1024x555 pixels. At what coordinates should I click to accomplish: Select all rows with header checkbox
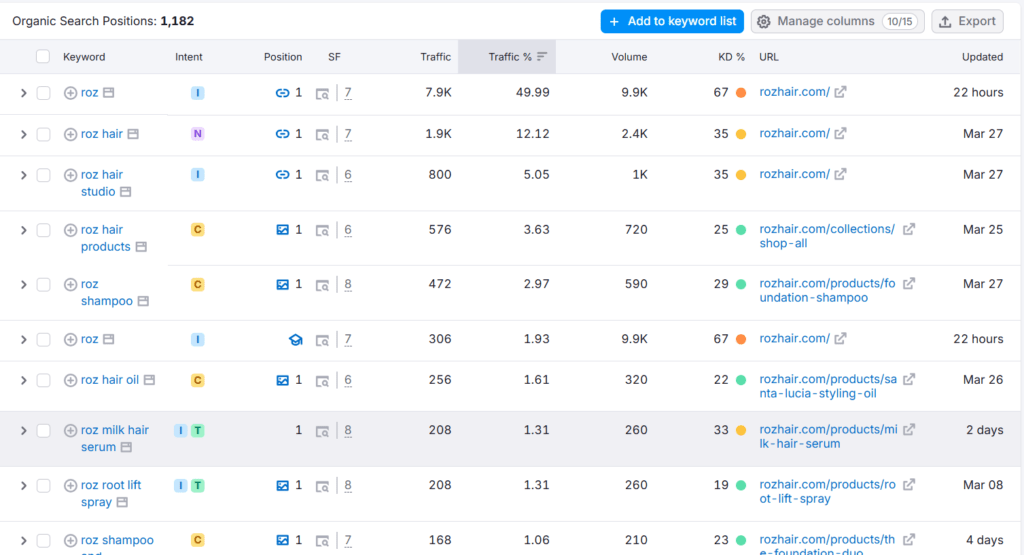[x=43, y=56]
